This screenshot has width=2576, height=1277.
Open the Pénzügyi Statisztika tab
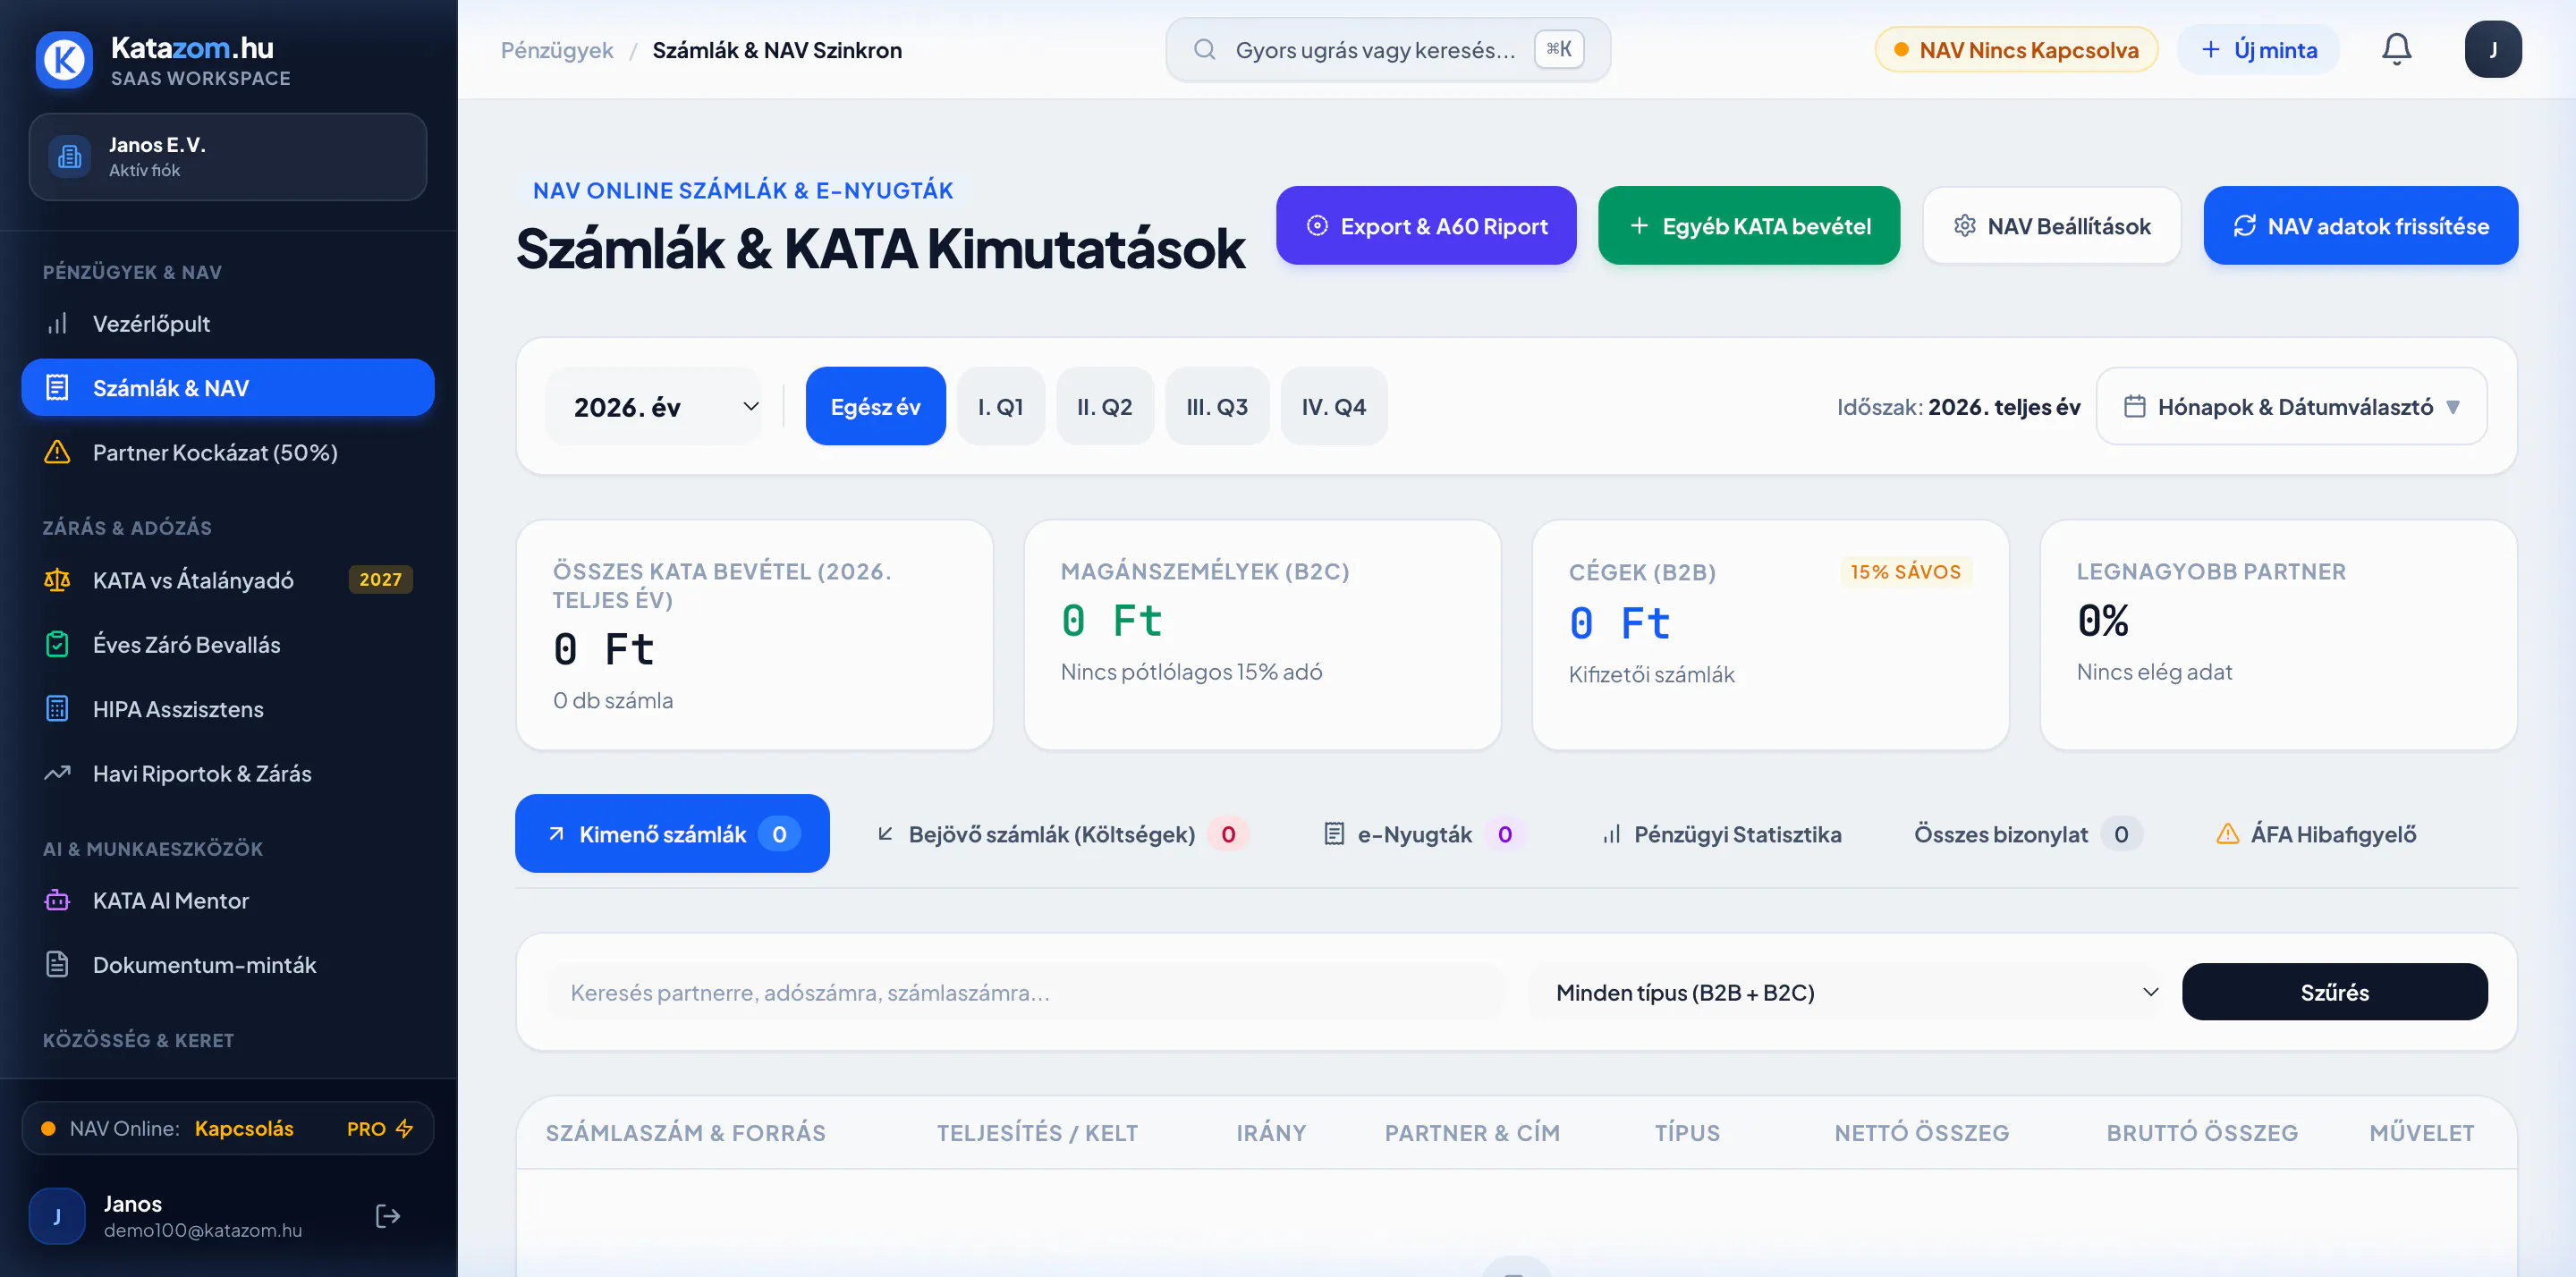(x=1721, y=833)
